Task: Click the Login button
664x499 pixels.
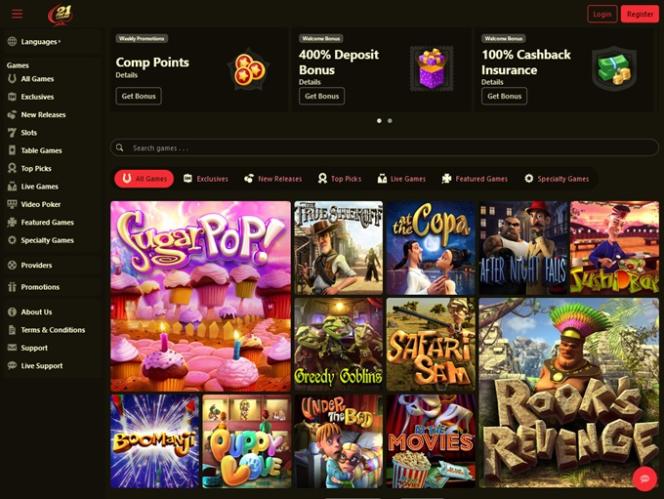Action: coord(602,14)
